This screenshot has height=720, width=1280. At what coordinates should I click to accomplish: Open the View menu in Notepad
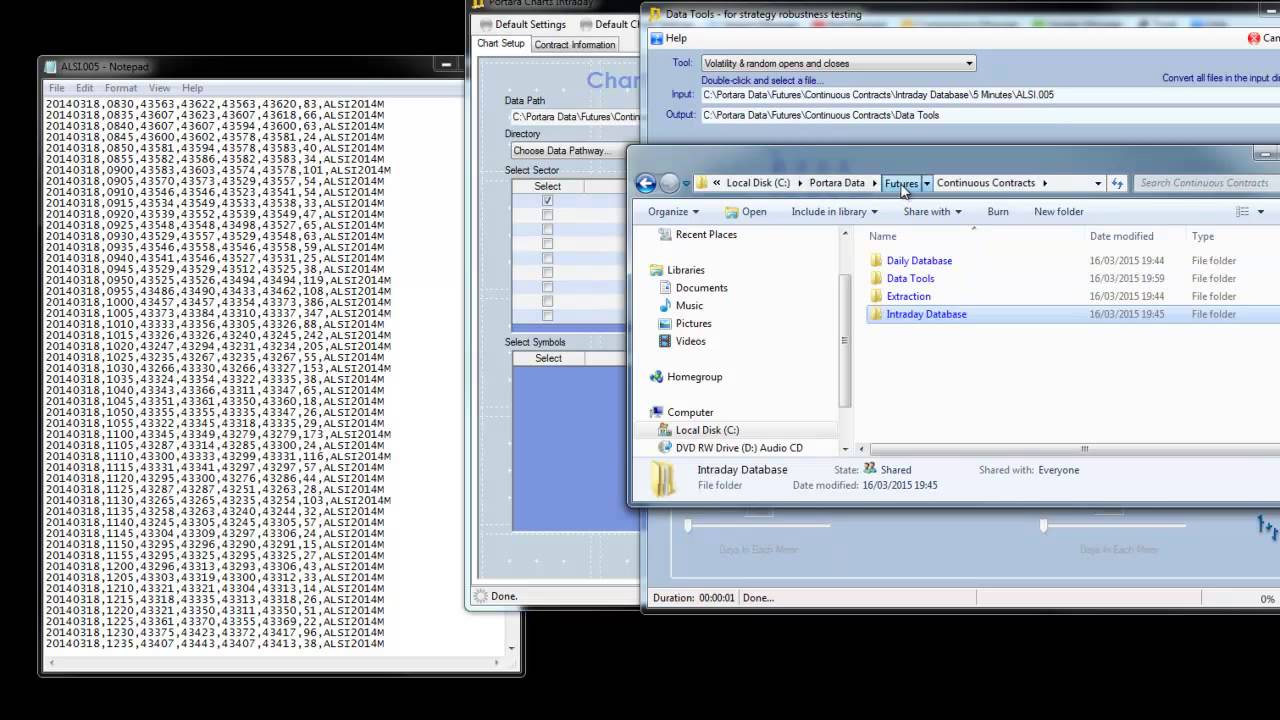click(159, 88)
